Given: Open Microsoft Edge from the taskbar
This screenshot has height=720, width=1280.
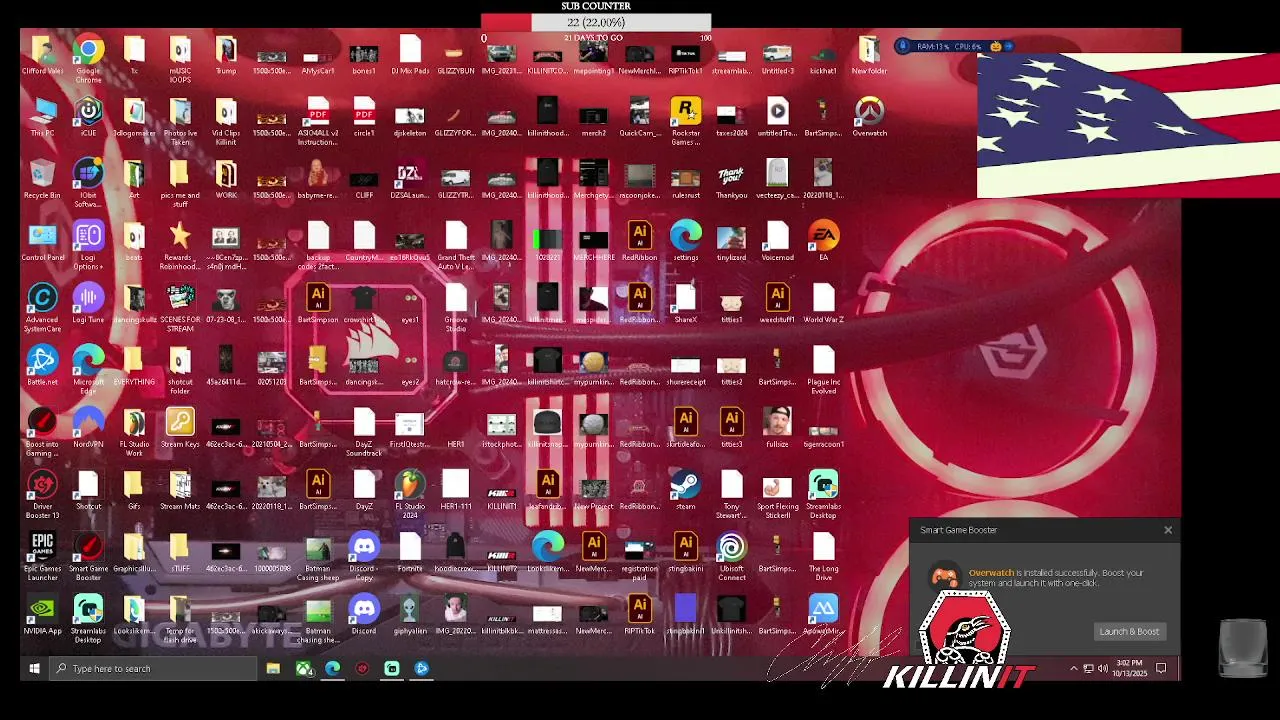Looking at the screenshot, I should [x=333, y=668].
